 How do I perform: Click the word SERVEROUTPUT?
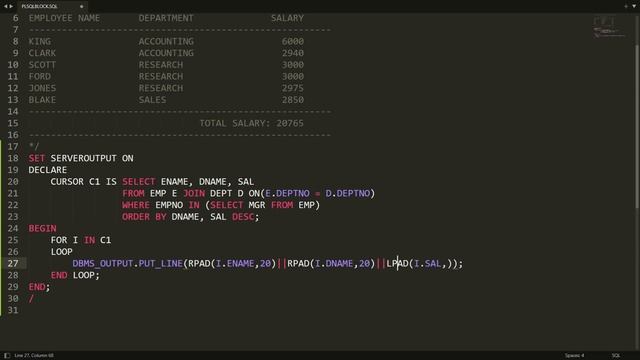[84, 158]
